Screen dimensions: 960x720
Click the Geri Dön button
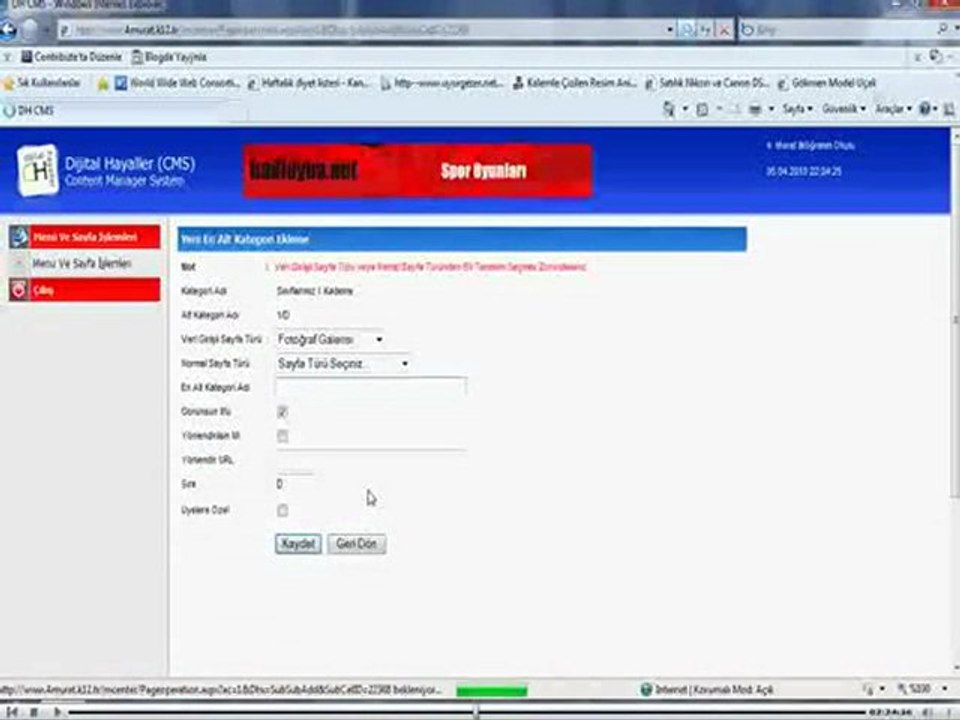[x=356, y=544]
